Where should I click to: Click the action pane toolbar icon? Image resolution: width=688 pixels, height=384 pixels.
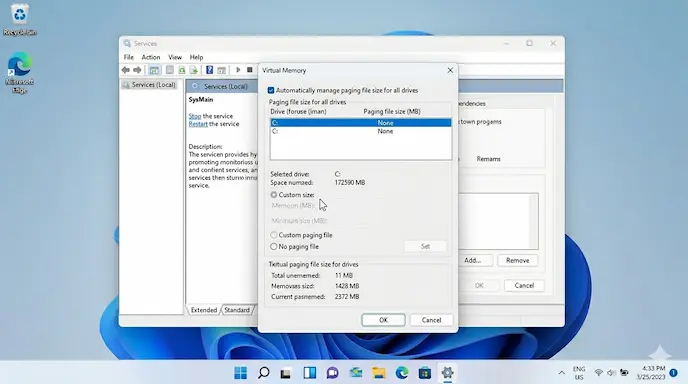(222, 70)
